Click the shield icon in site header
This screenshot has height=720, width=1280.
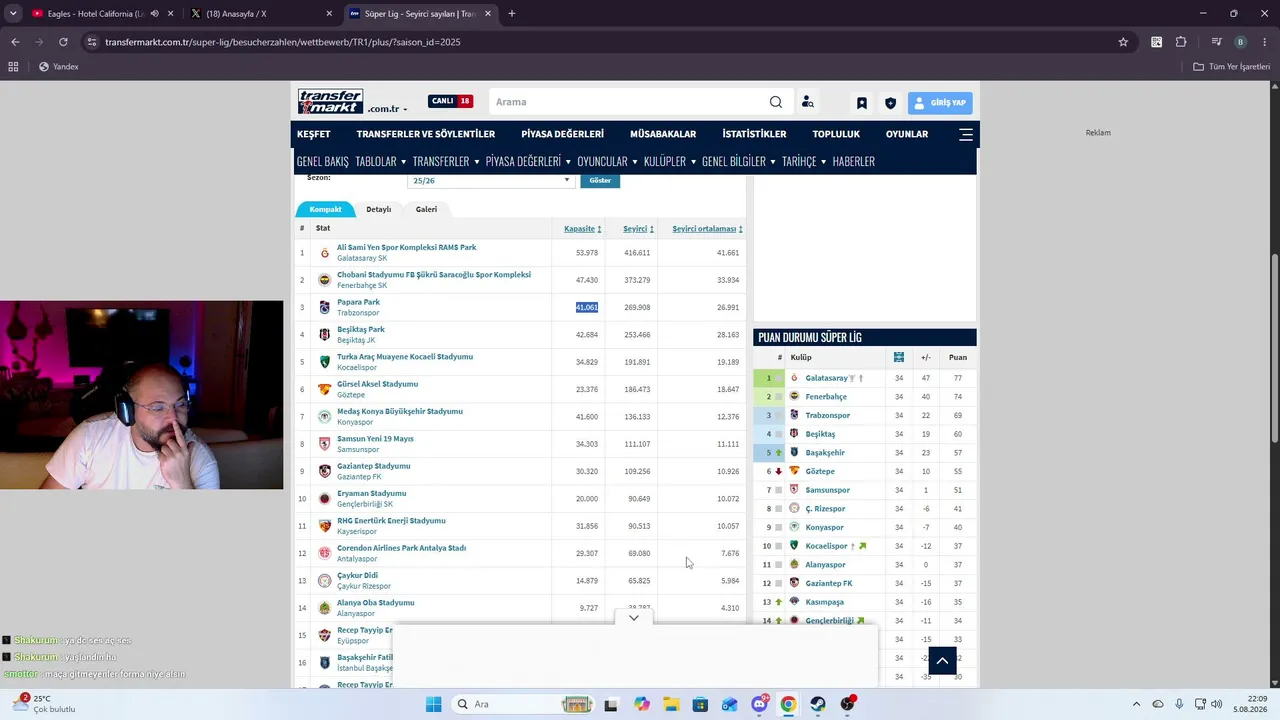(x=890, y=102)
